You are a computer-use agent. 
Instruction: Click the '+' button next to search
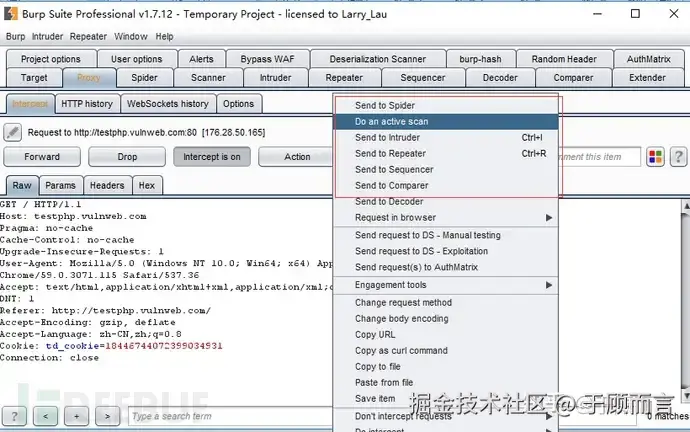tap(76, 416)
